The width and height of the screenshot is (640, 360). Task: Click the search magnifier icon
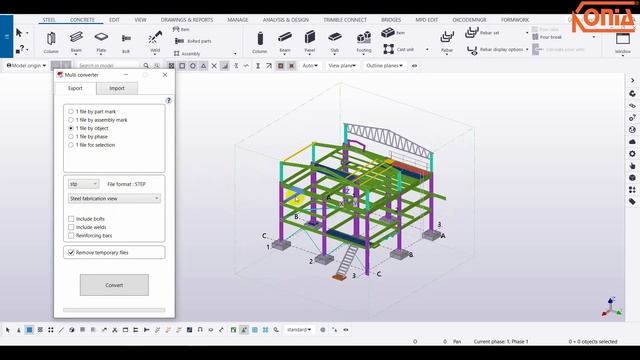click(x=146, y=66)
